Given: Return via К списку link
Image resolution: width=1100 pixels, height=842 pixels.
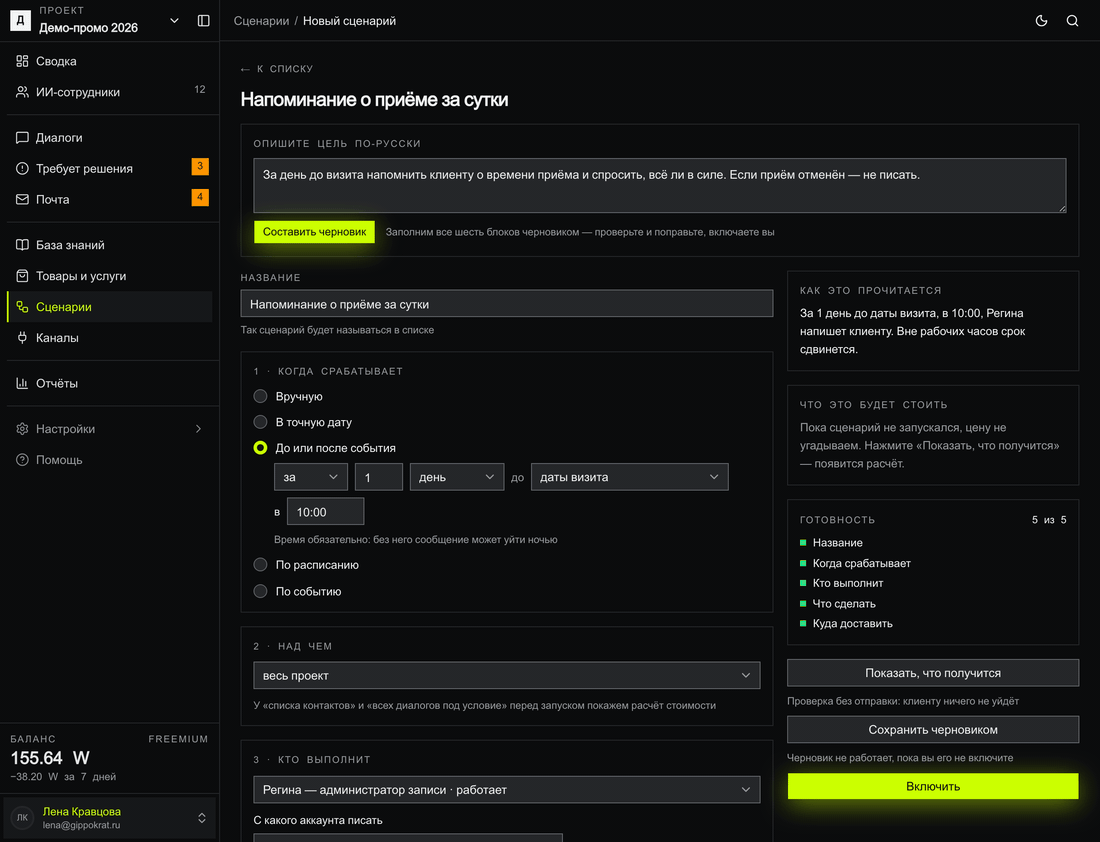Looking at the screenshot, I should 276,69.
